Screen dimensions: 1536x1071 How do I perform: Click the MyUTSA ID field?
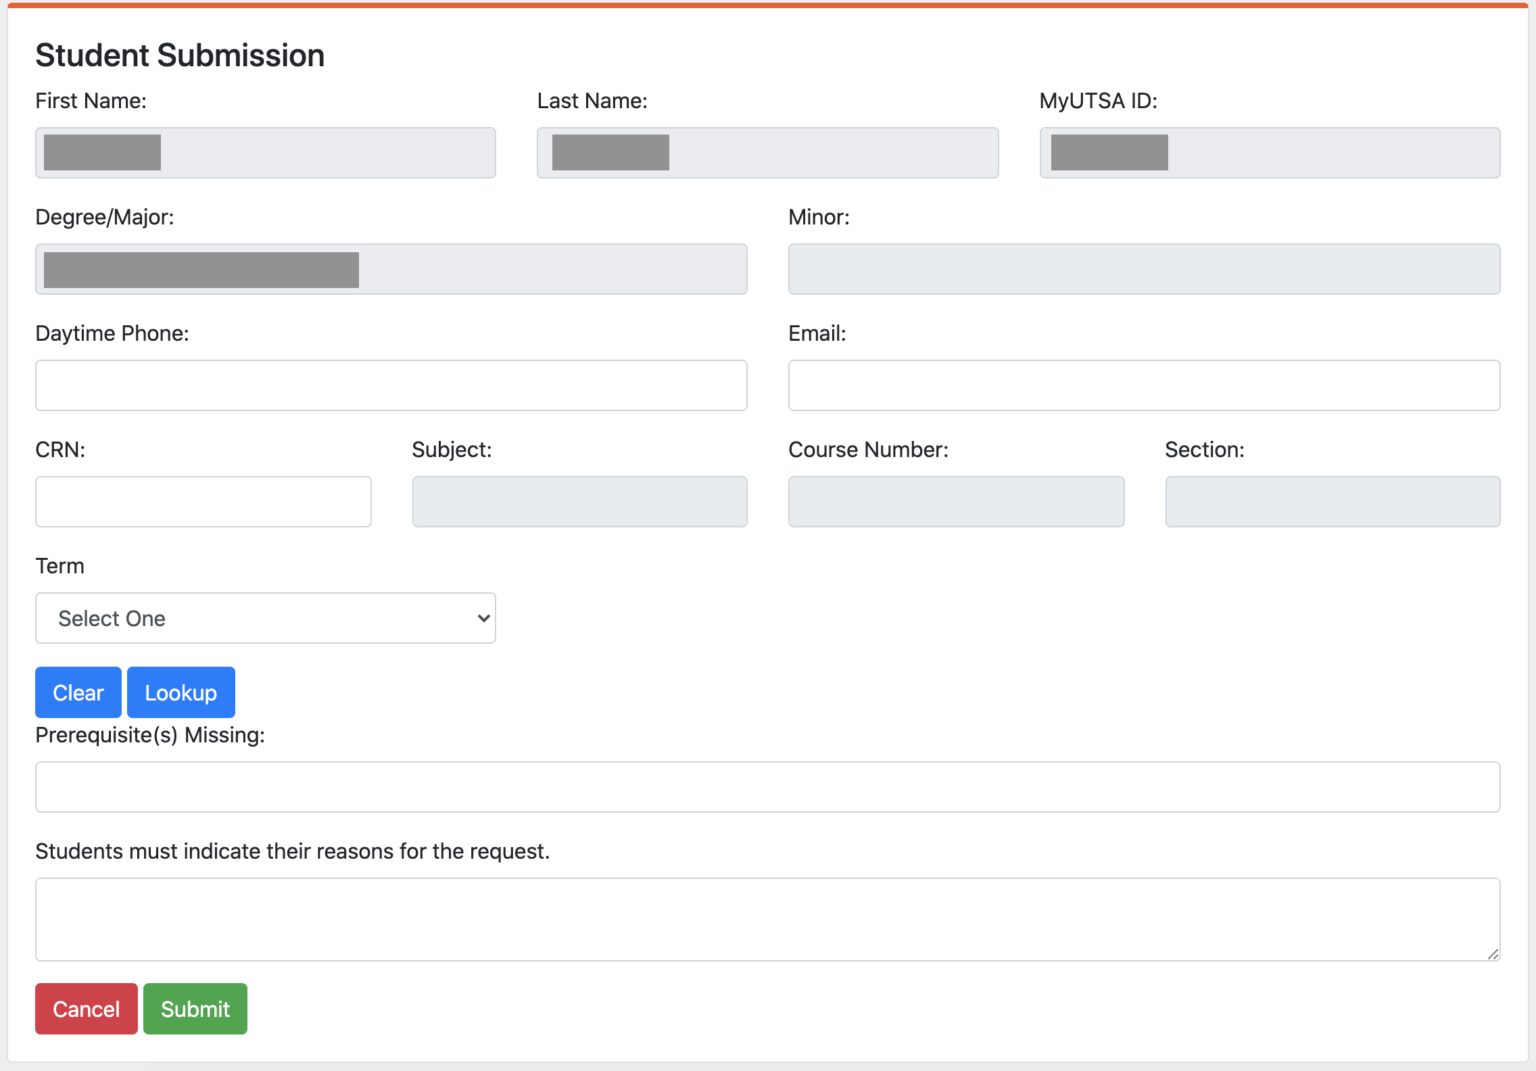1269,153
